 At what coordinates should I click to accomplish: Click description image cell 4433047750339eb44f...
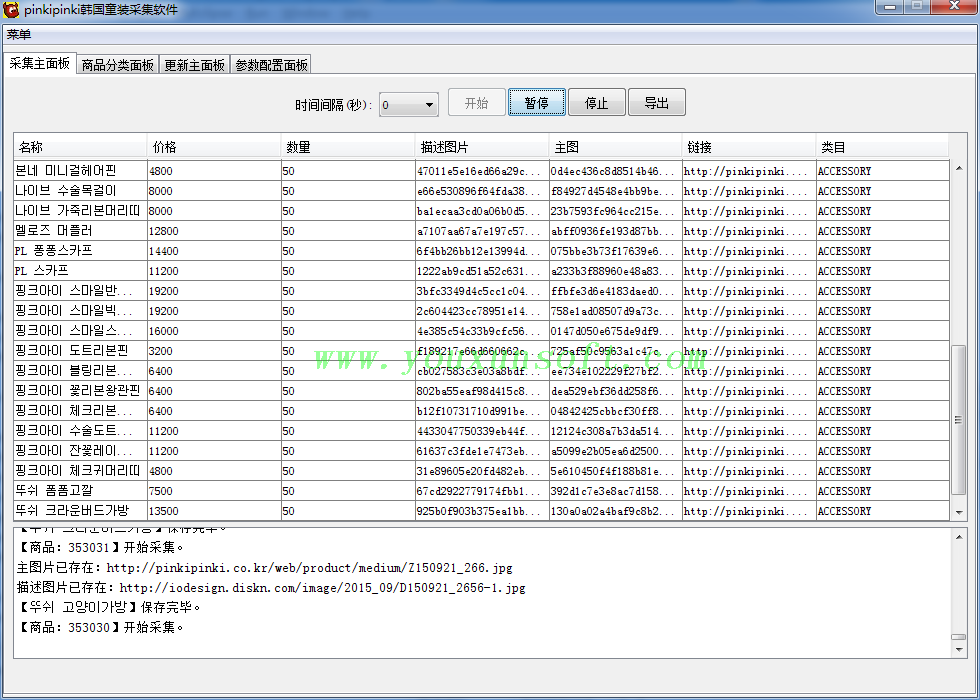482,431
